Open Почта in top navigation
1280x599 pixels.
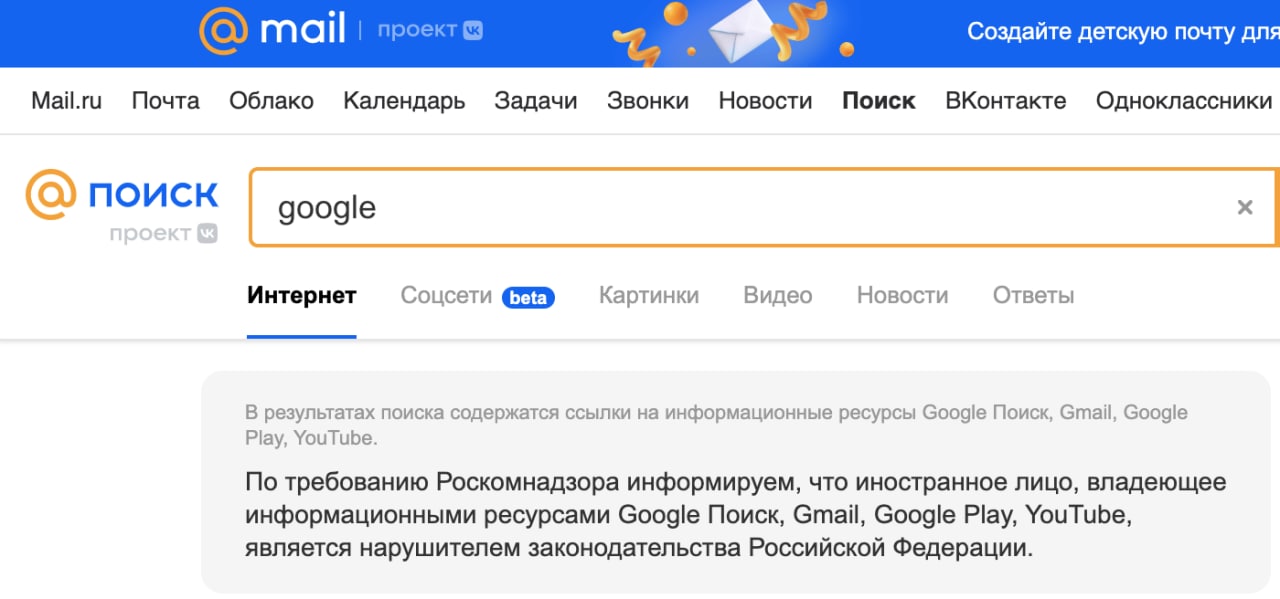pos(165,101)
